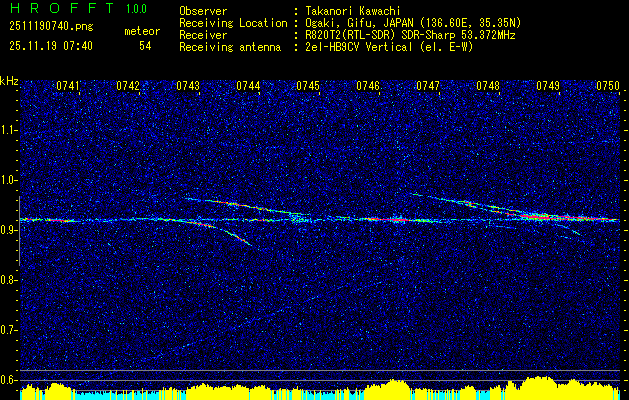
Task: Click the Receiving antenna label
Action: (x=230, y=47)
